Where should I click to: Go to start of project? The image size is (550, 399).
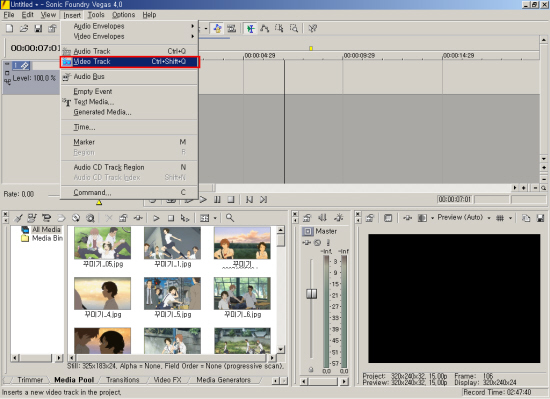(249, 200)
